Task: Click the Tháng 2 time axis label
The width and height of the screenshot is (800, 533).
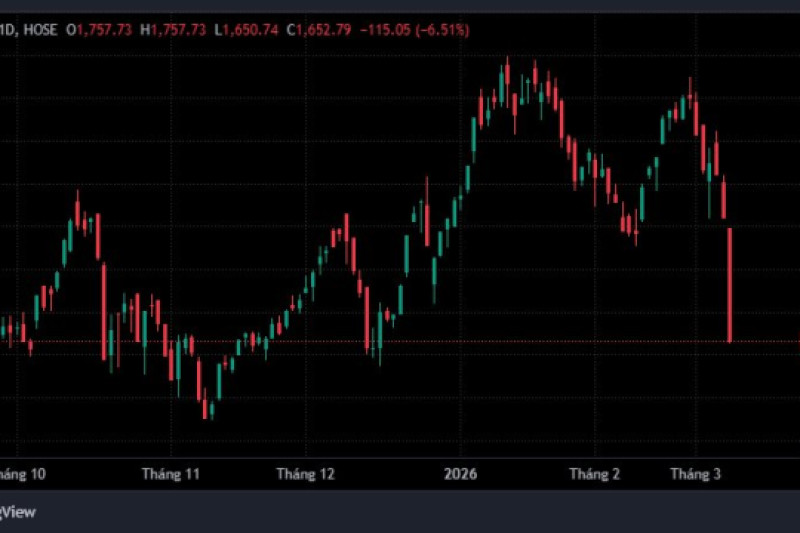Action: 594,474
